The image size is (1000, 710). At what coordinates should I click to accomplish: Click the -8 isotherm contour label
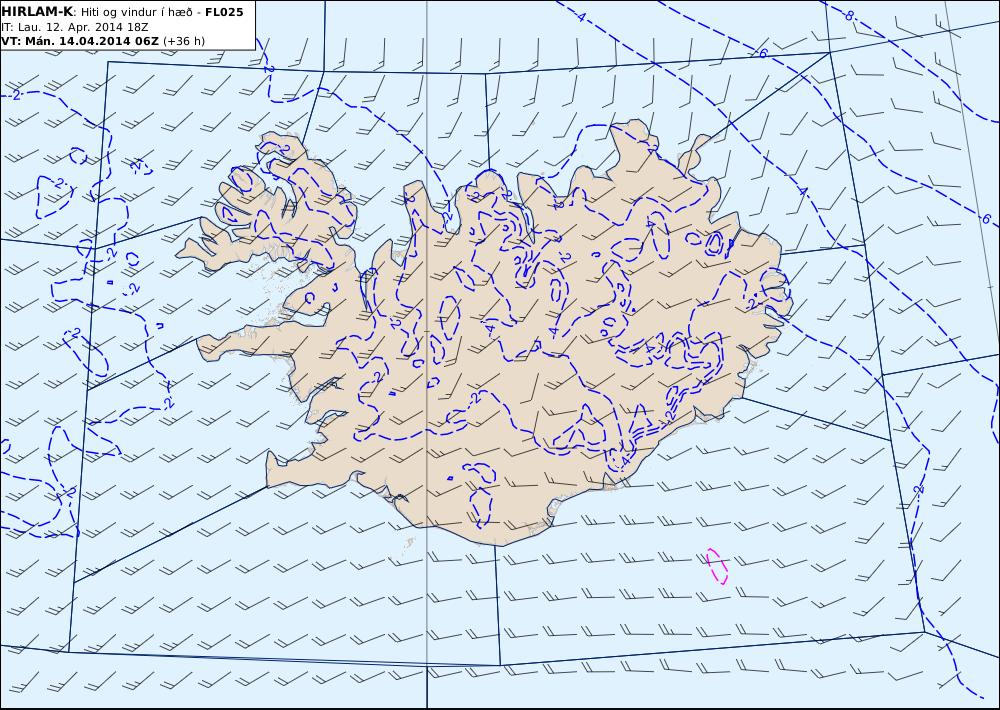pos(849,15)
